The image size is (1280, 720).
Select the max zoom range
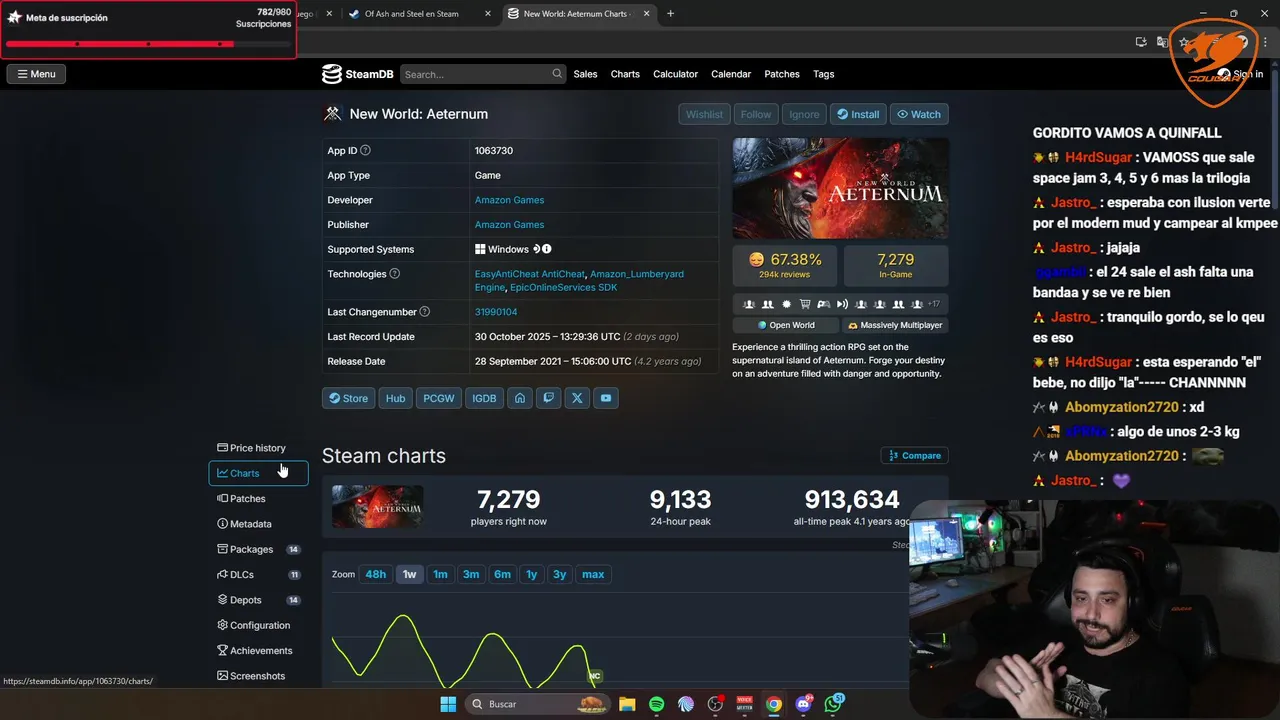pyautogui.click(x=593, y=574)
